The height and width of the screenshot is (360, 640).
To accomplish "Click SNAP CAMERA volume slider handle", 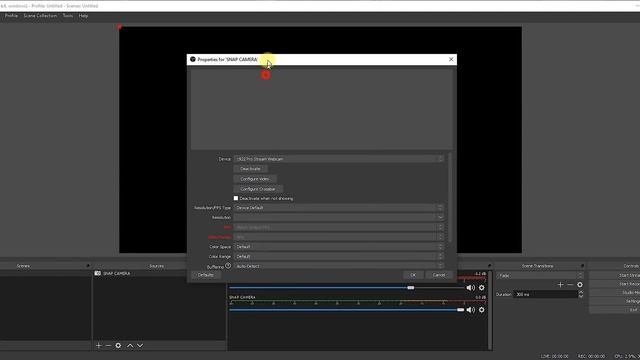I will 460,310.
